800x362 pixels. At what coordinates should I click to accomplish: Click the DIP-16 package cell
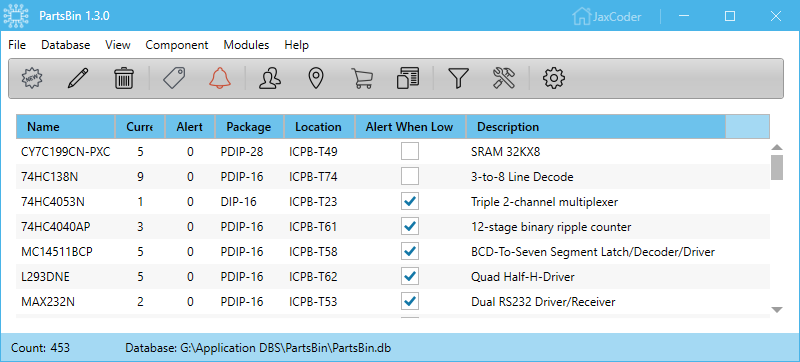pos(238,201)
